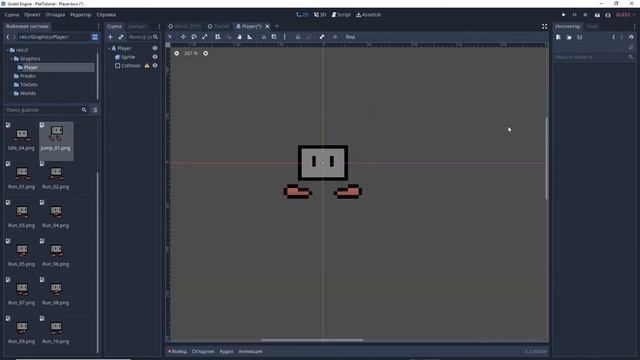
Task: Switch to the Script workspace
Action: point(341,15)
